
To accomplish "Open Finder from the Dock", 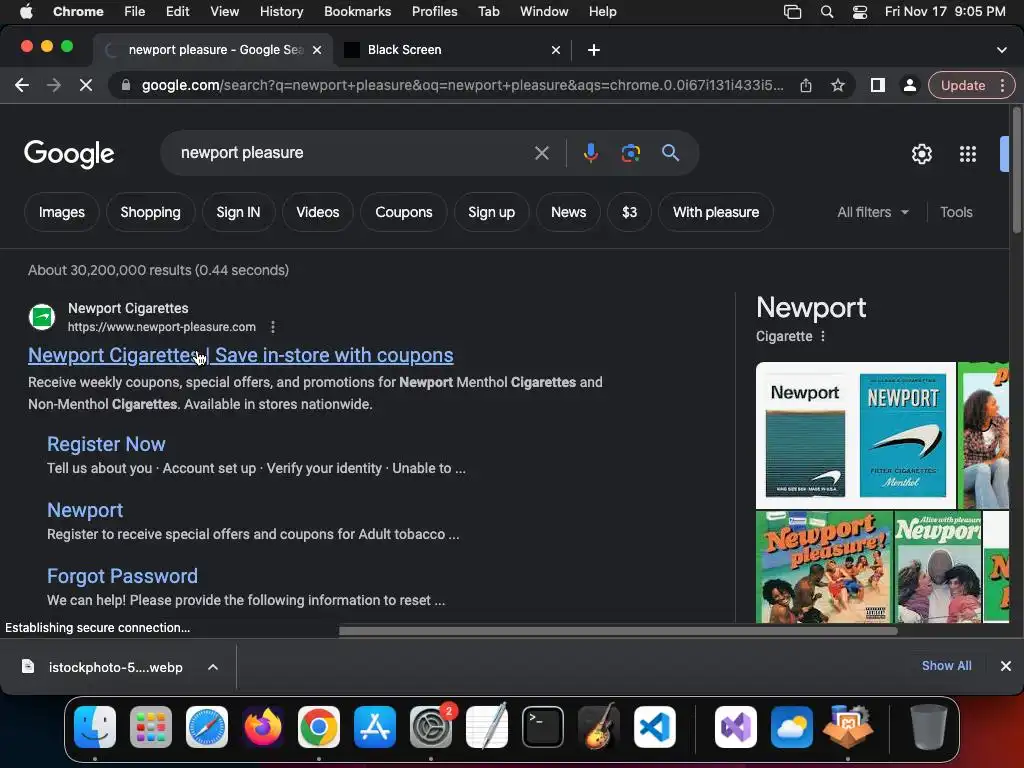I will pos(95,727).
